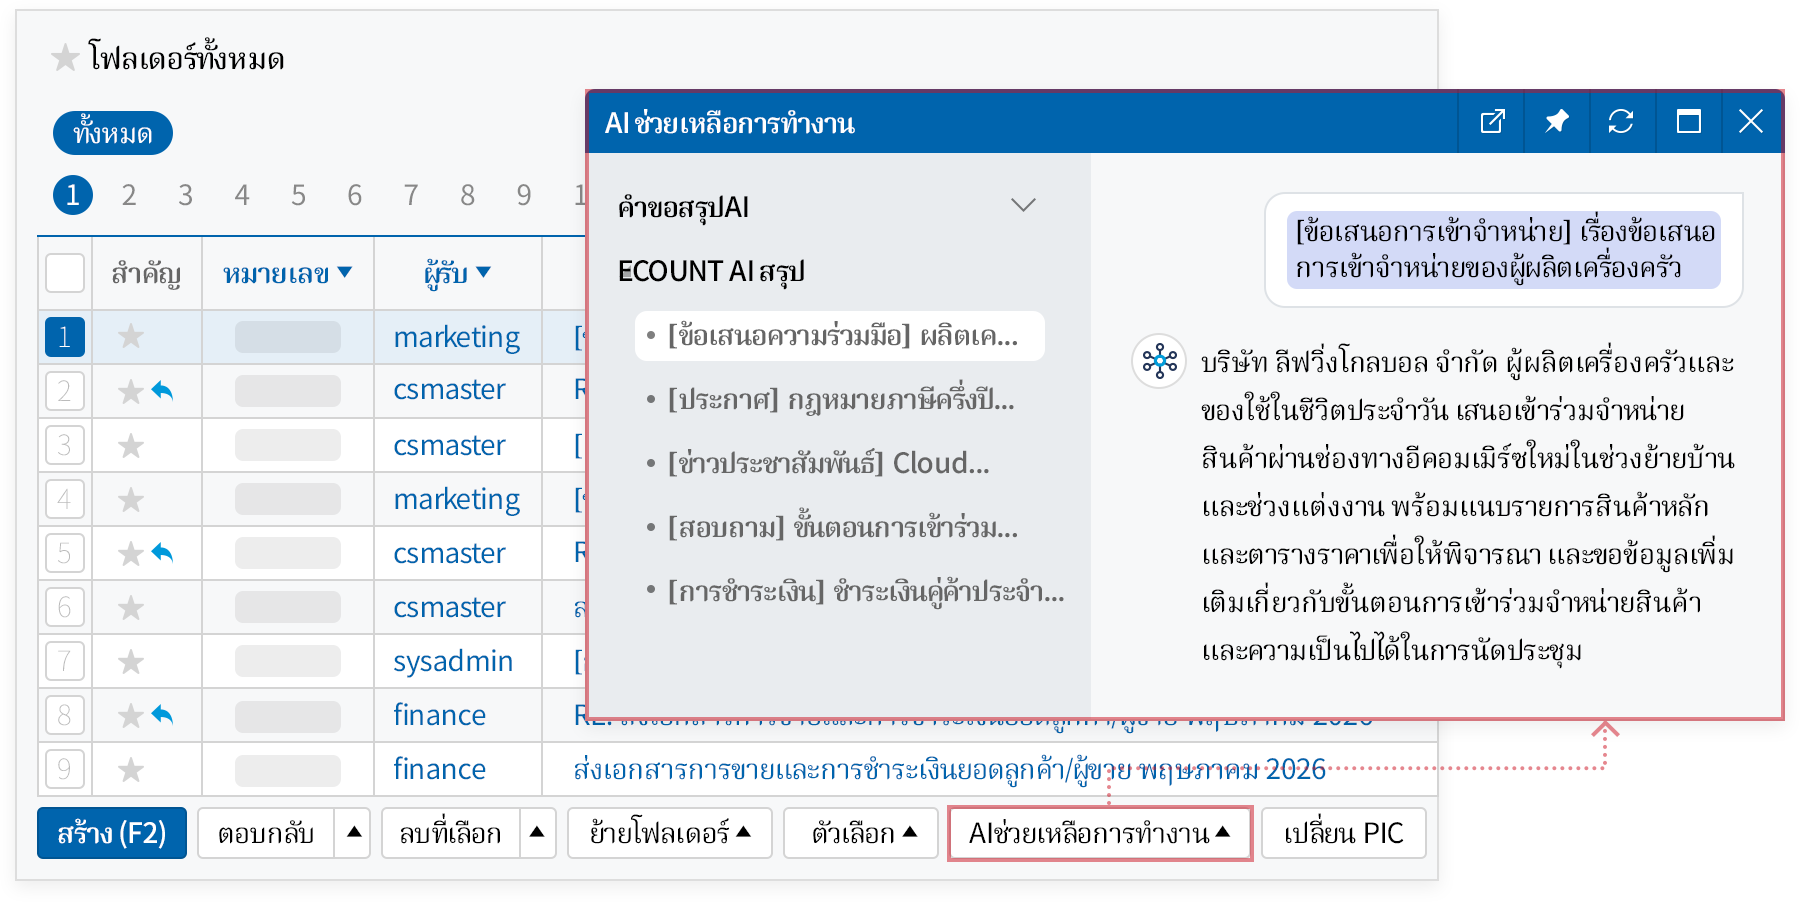Star the row 1 marketing message
Viewport: 1800px width, 902px height.
point(131,336)
